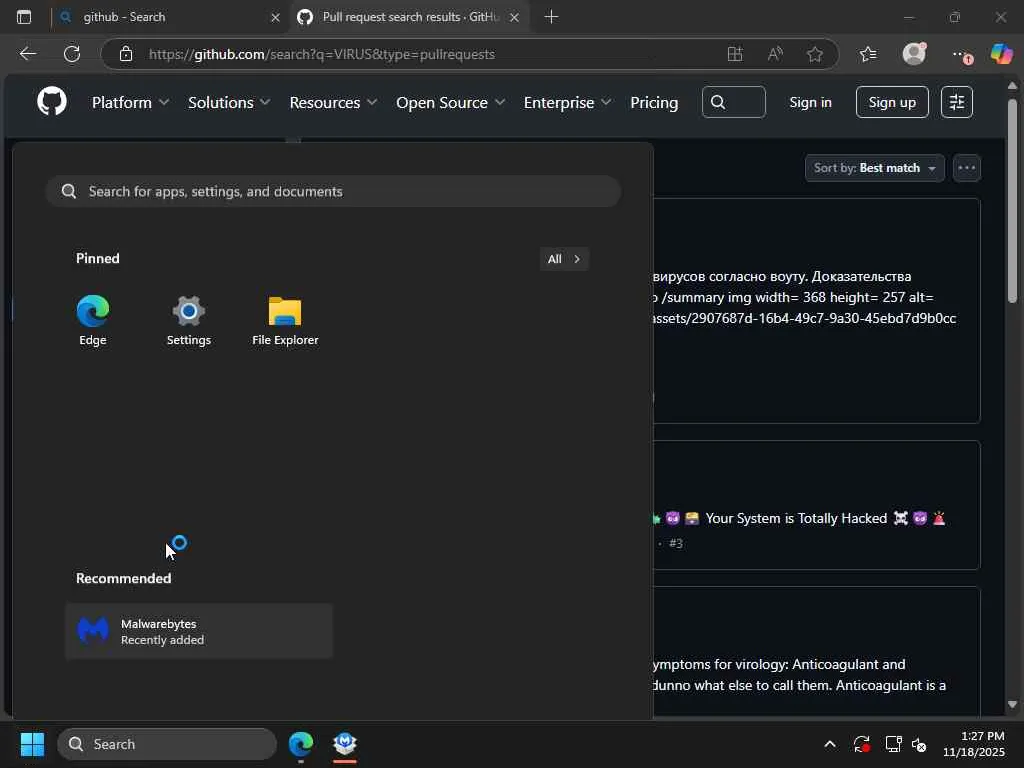This screenshot has height=768, width=1024.
Task: Expand the Resources menu
Action: [333, 103]
